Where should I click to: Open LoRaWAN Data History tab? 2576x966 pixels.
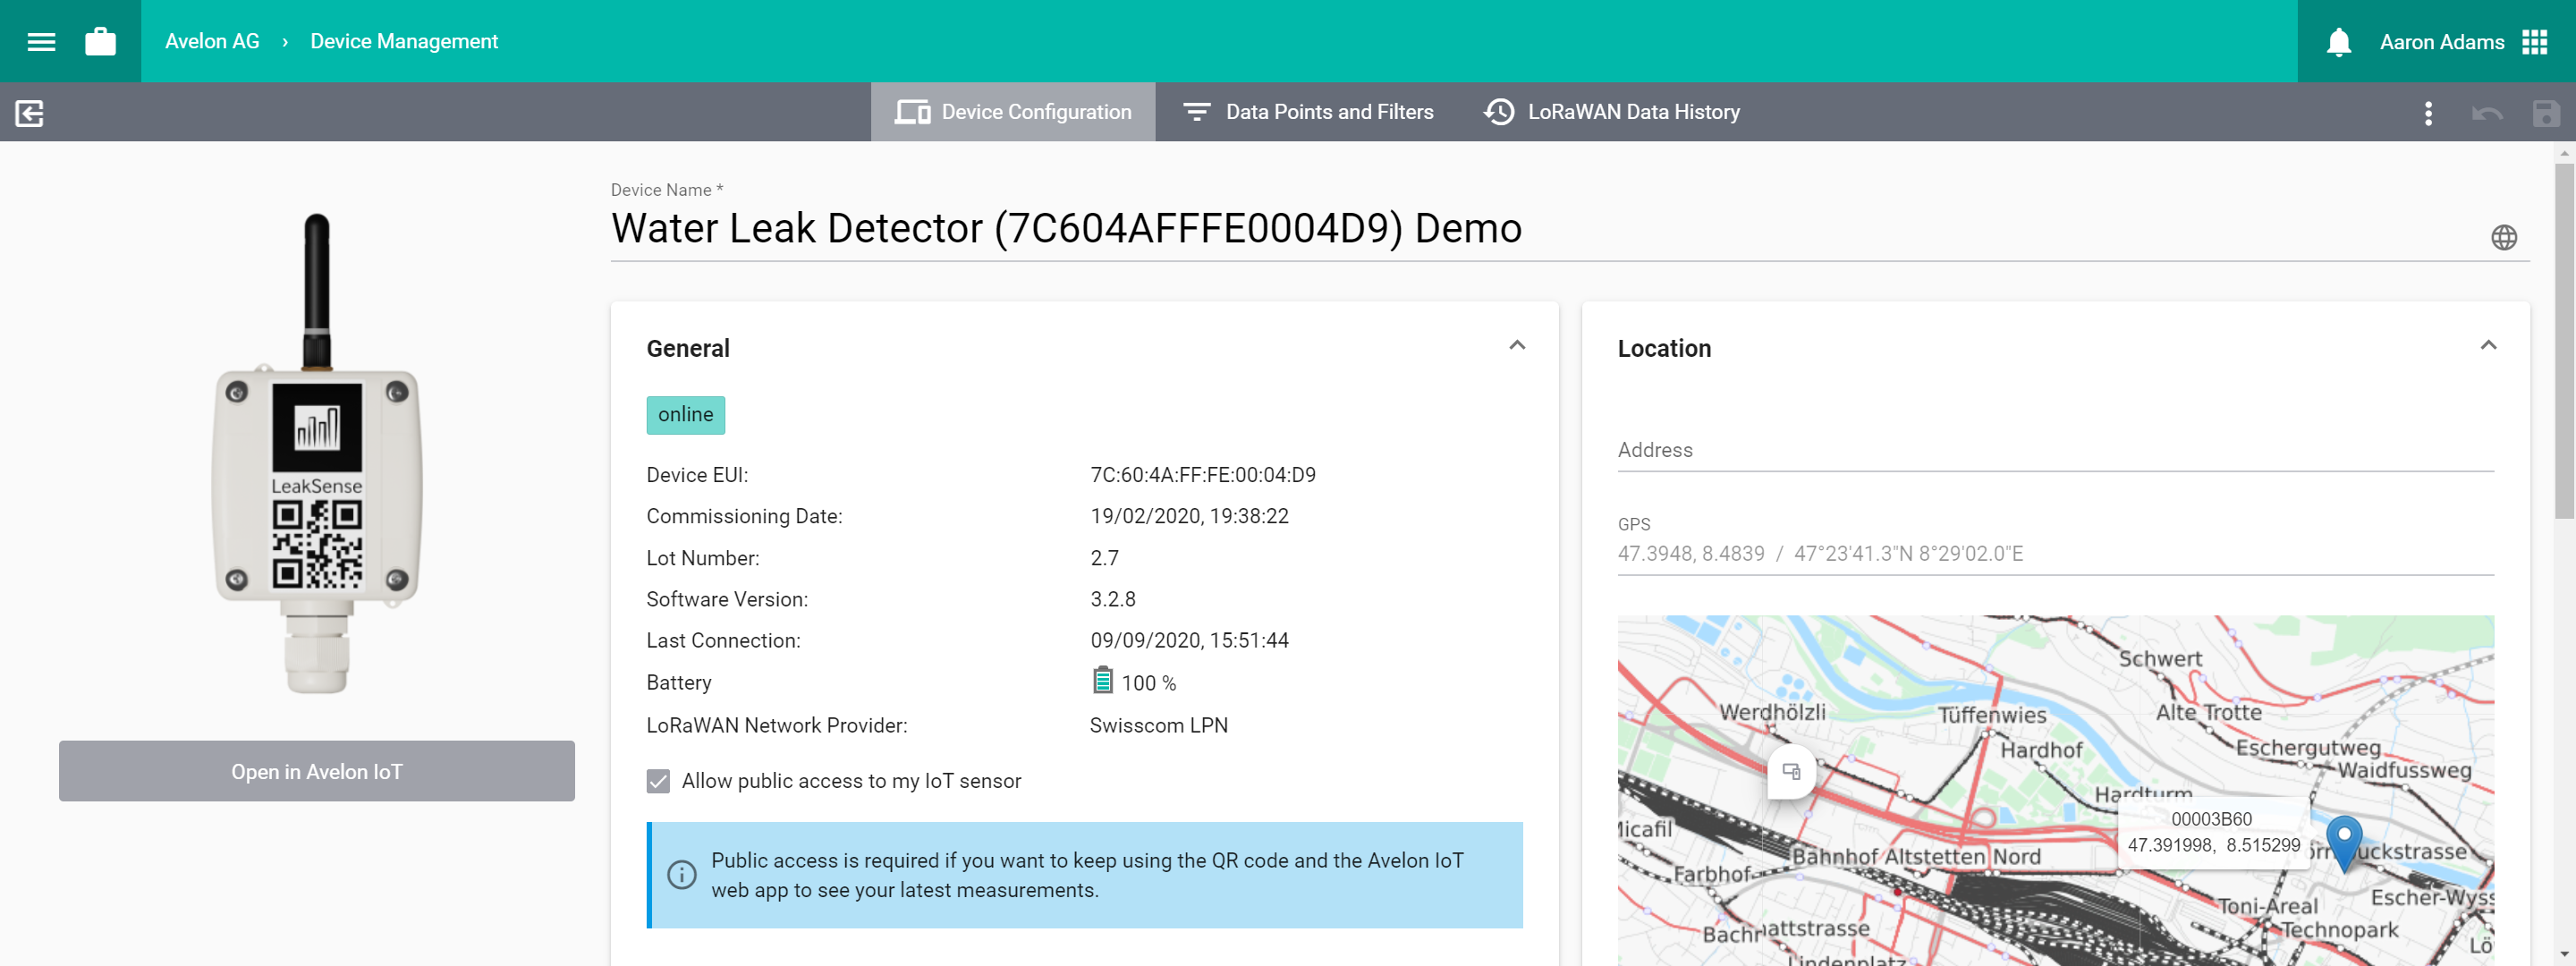(1612, 112)
